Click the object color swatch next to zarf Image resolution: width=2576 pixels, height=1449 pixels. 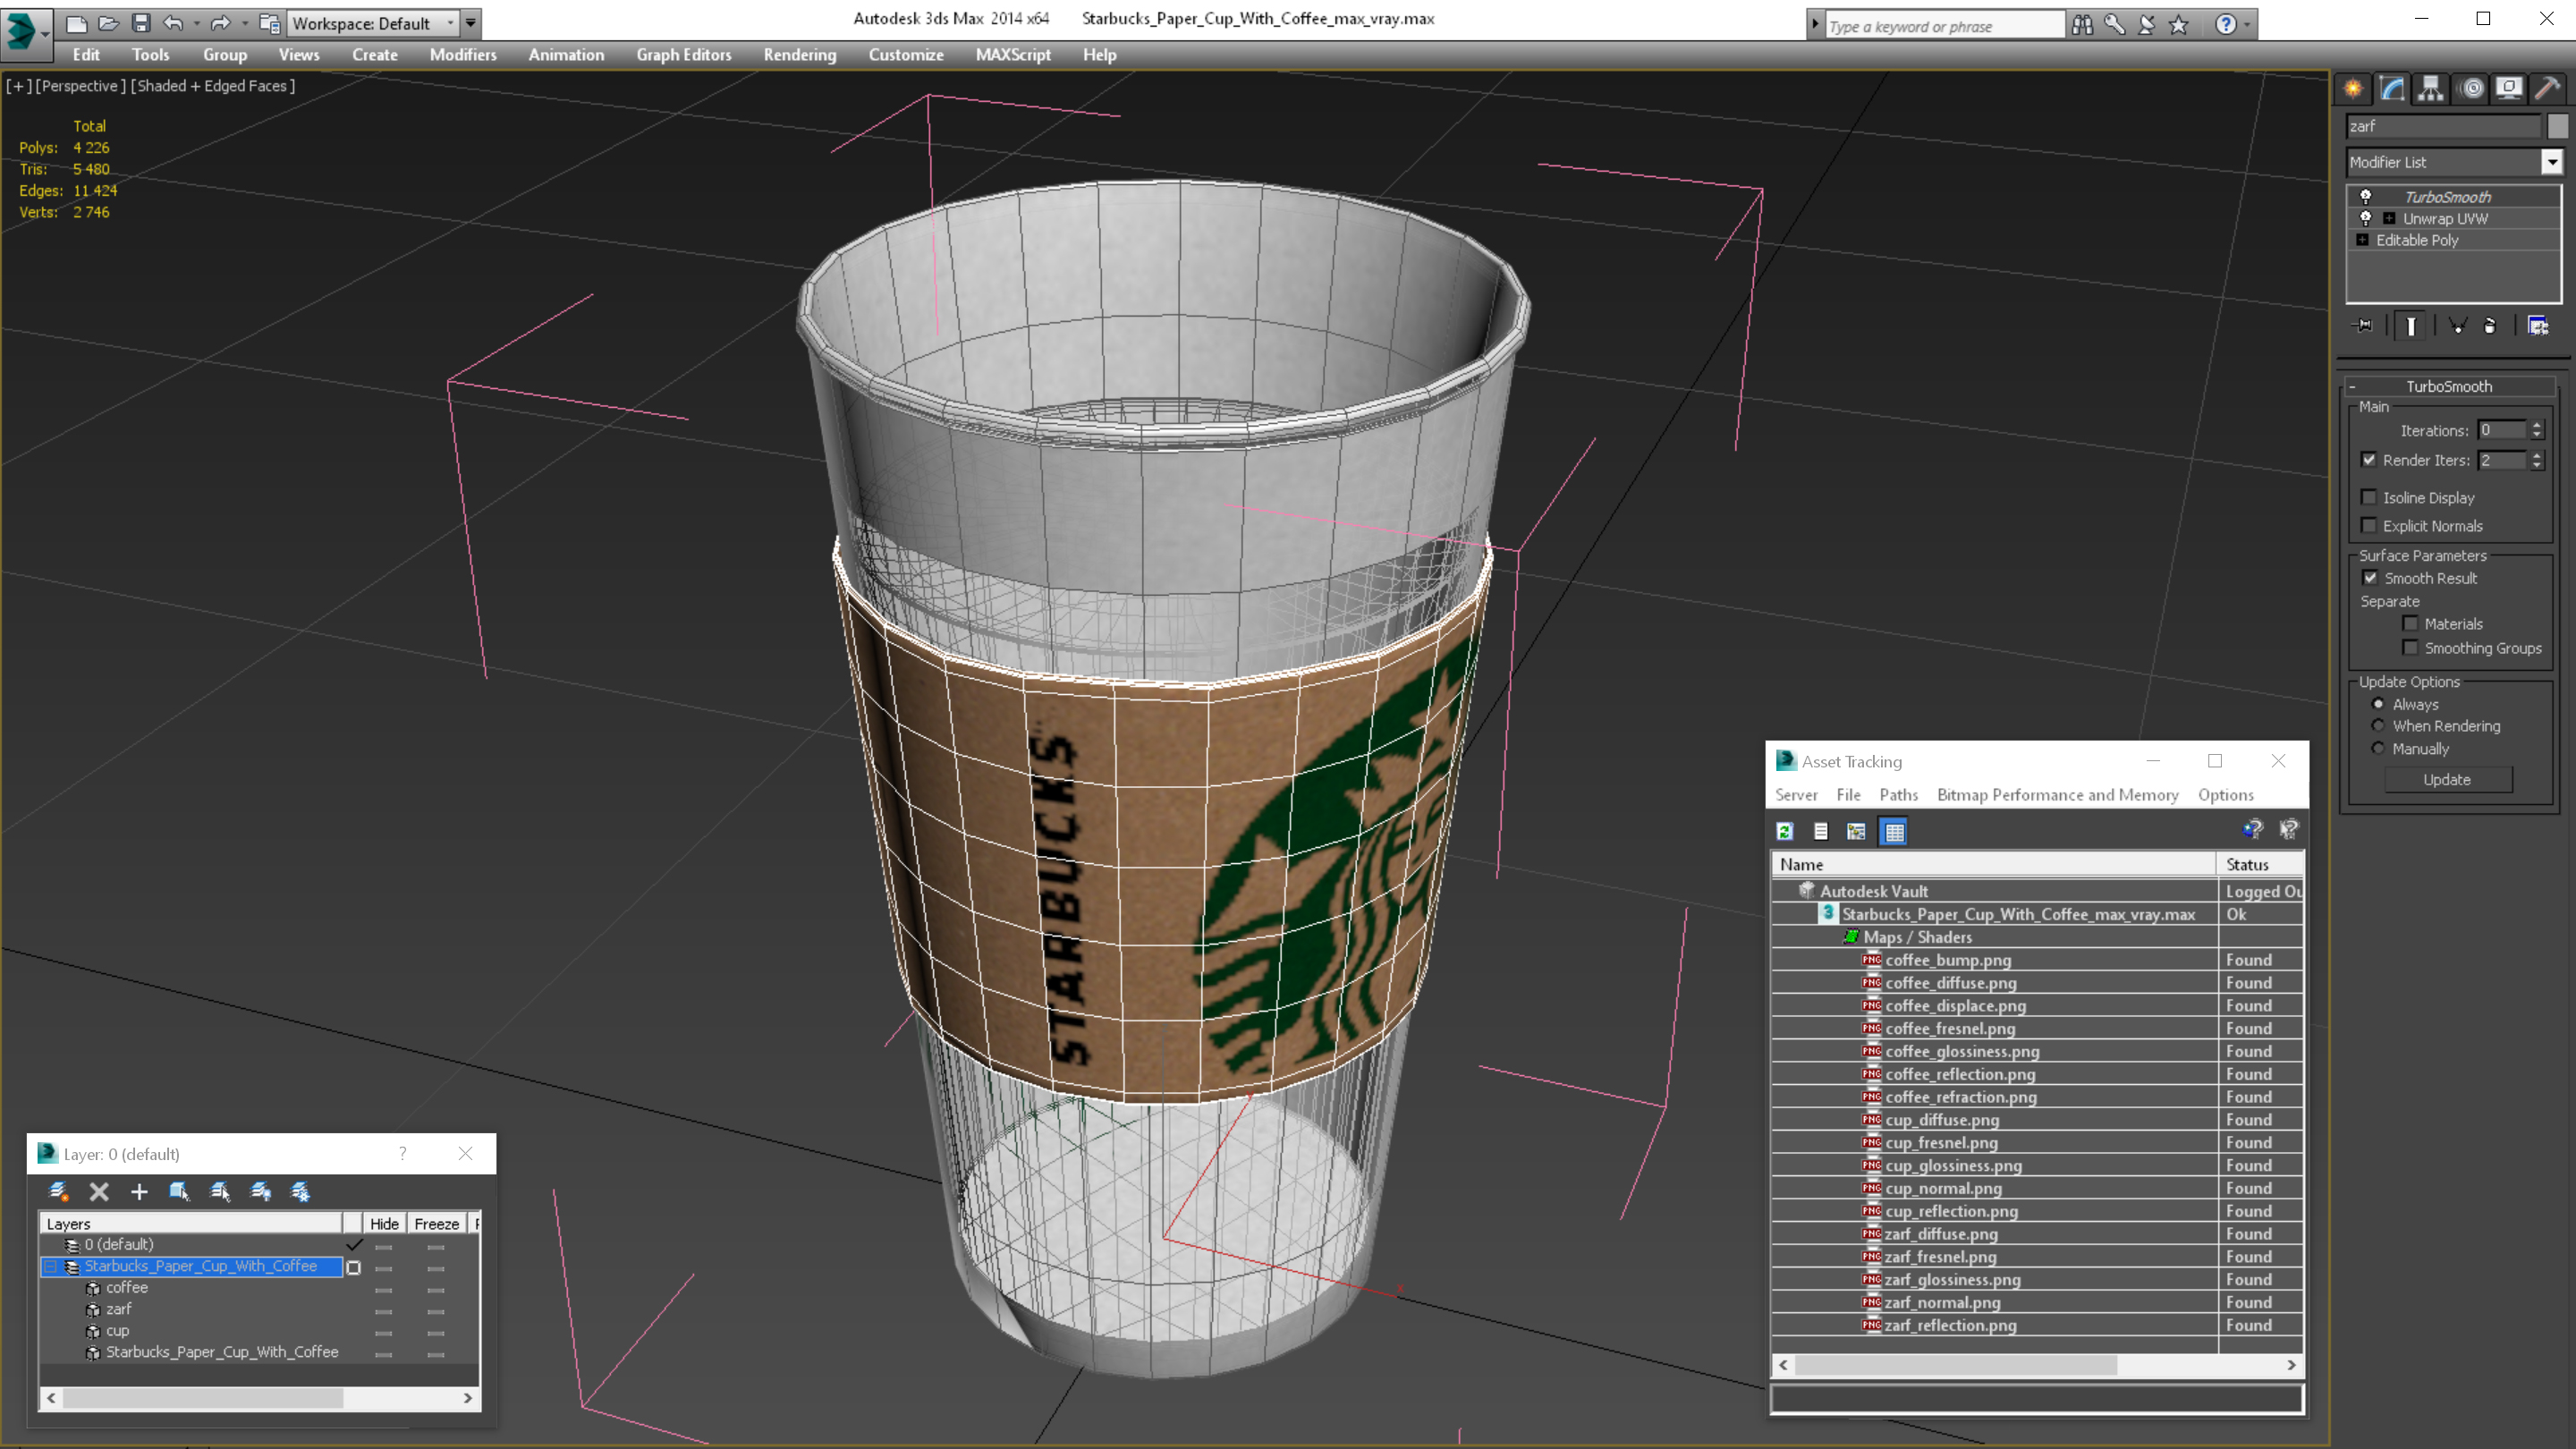coord(2557,126)
